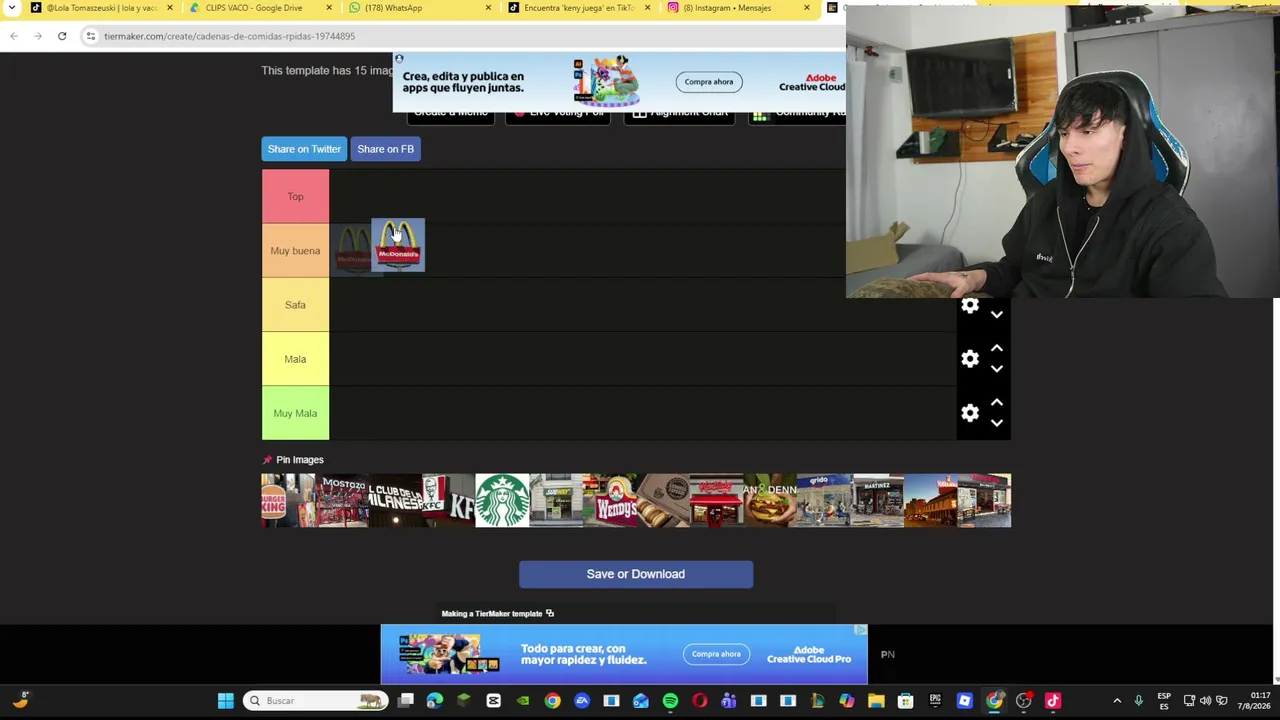Click the Mala tier label
The height and width of the screenshot is (720, 1280).
pyautogui.click(x=295, y=359)
